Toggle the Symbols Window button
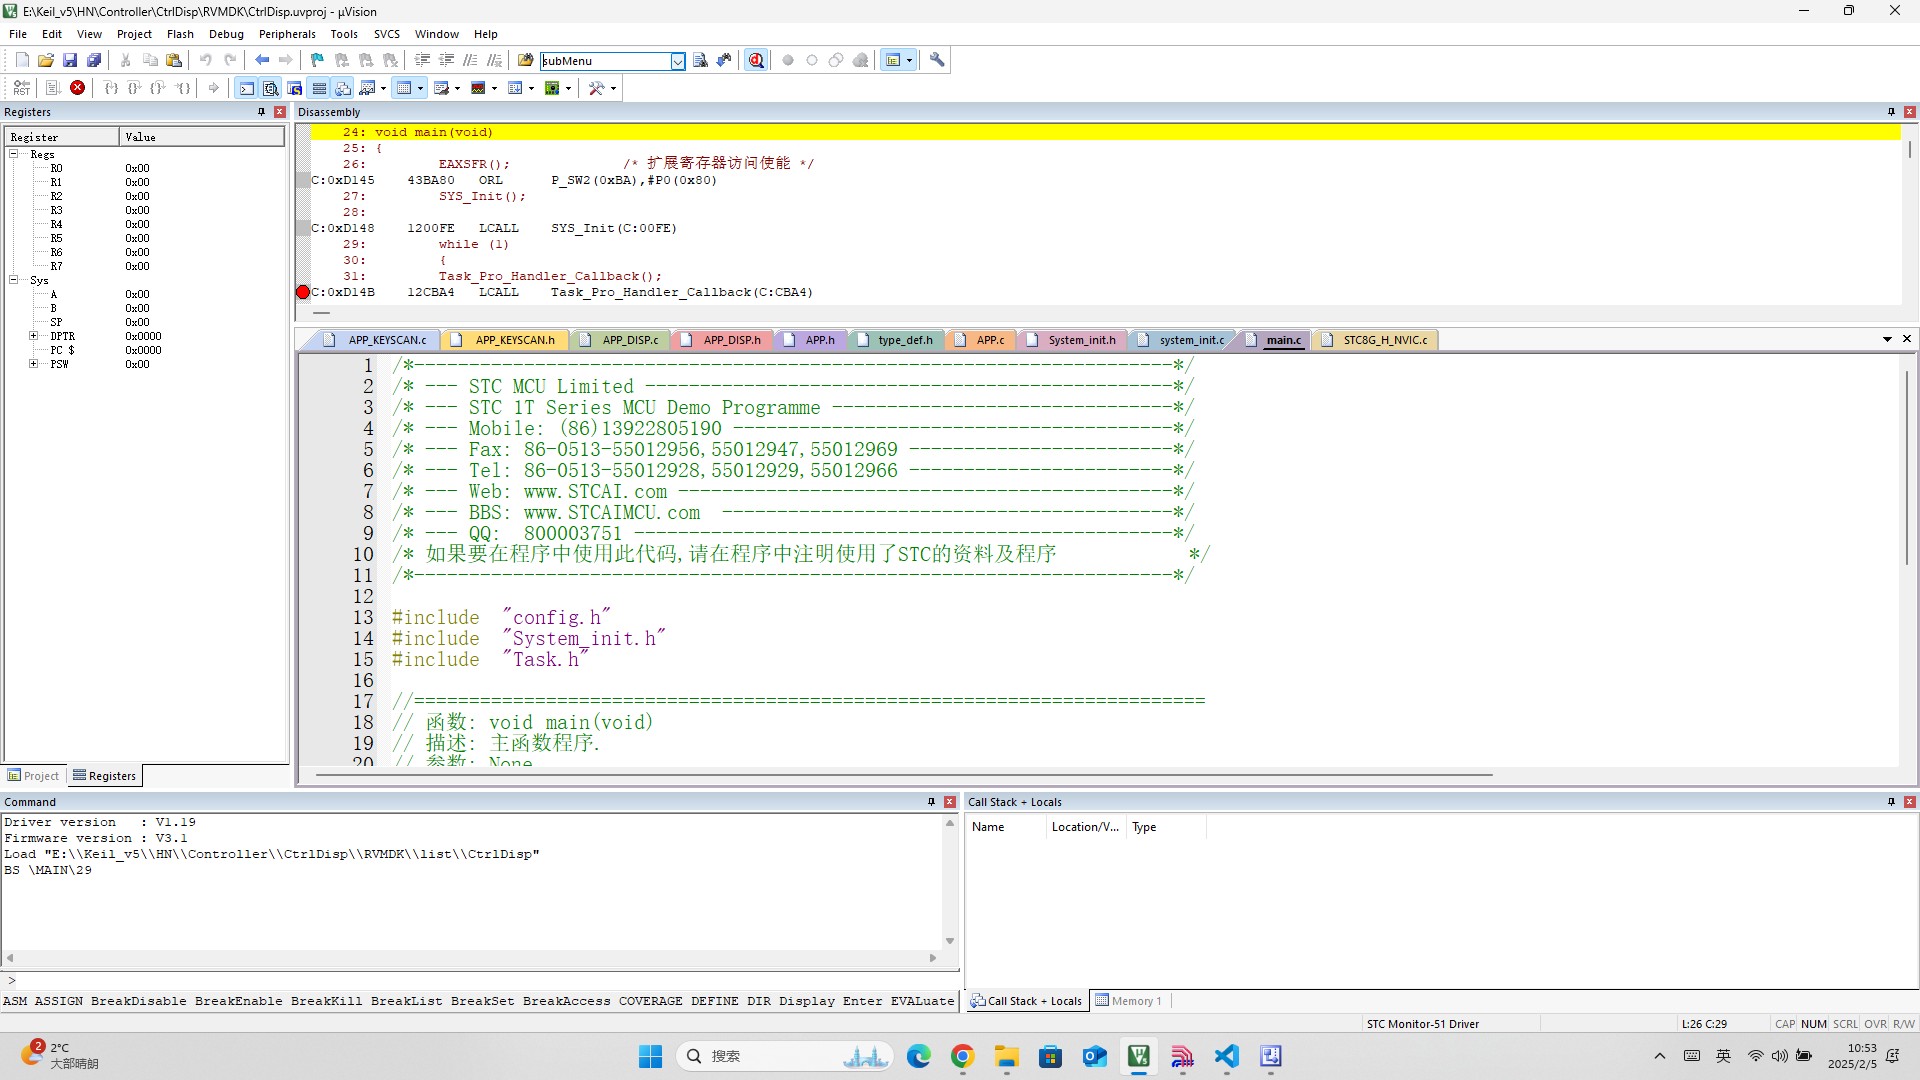Image resolution: width=1920 pixels, height=1080 pixels. pyautogui.click(x=295, y=88)
